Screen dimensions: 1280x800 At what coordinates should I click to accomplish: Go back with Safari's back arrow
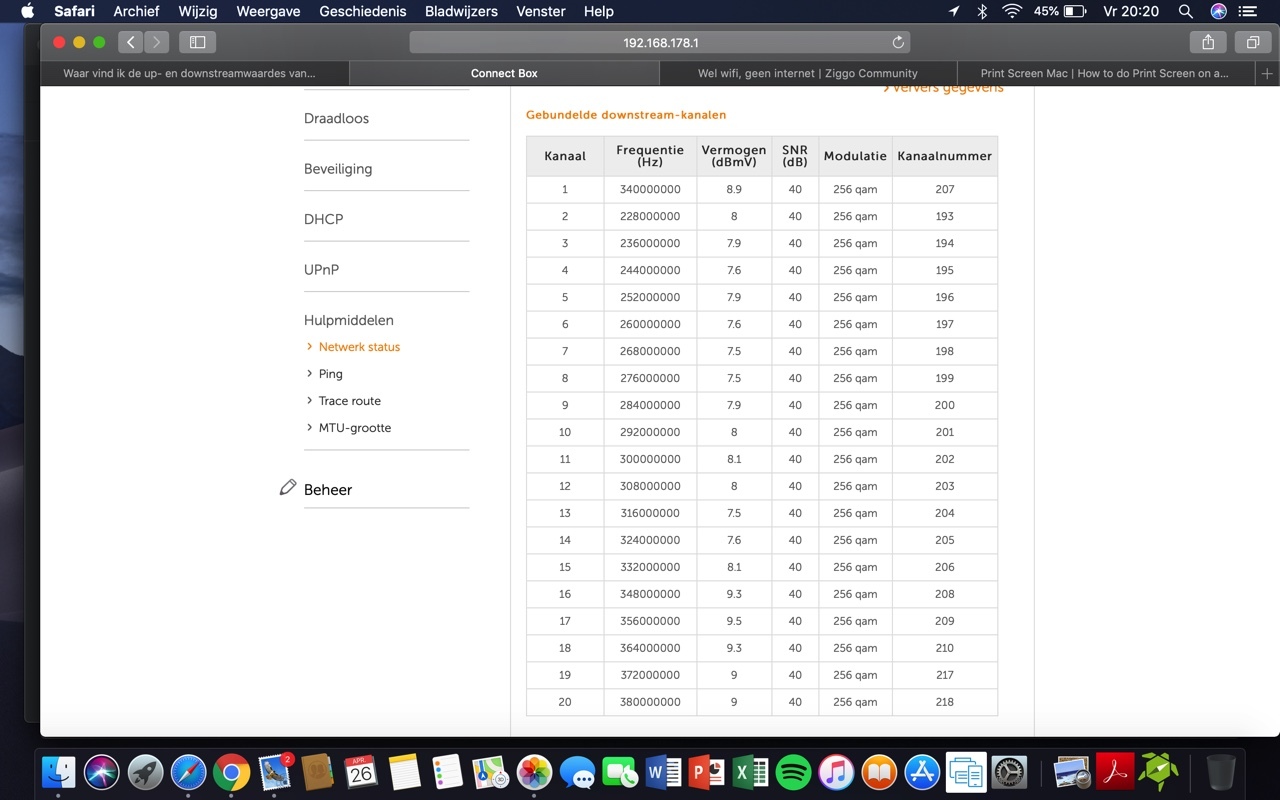pos(131,42)
